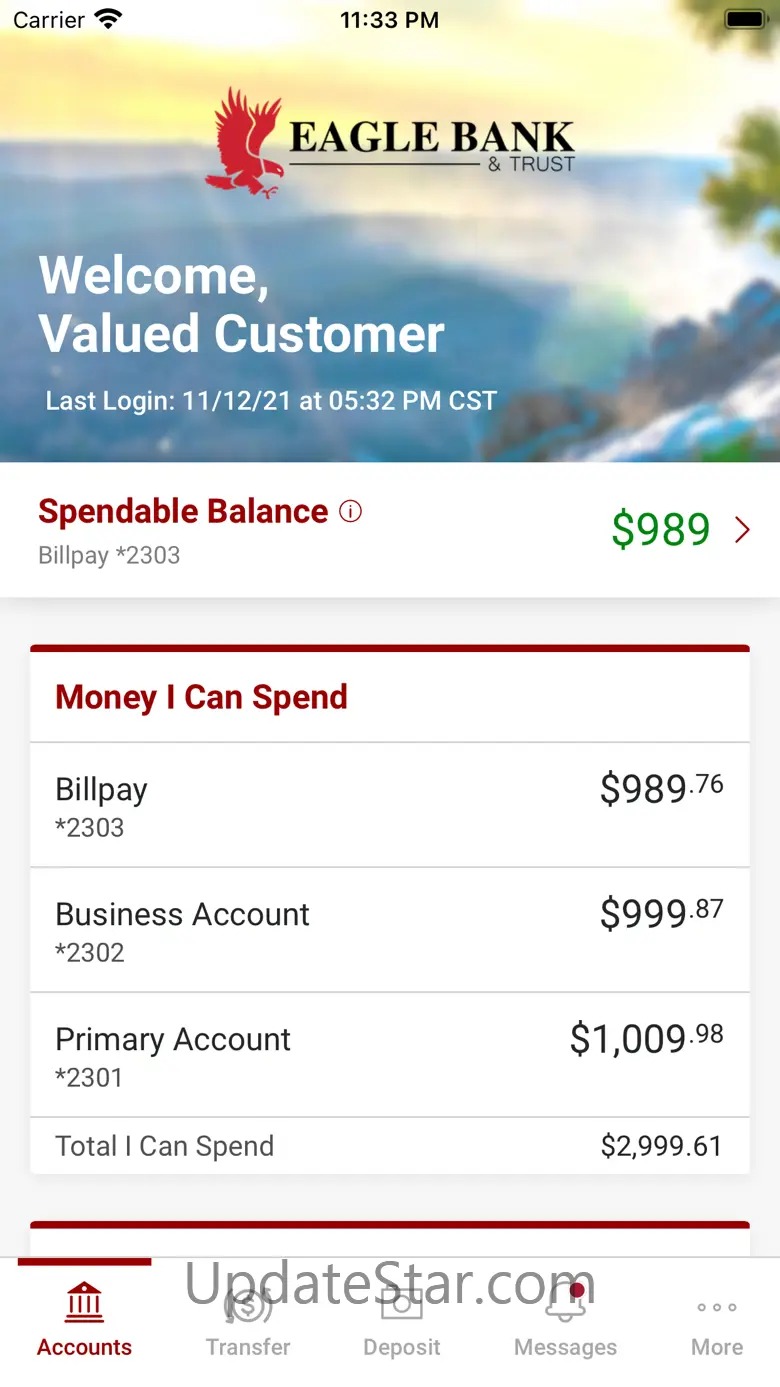Tap the Money I Can Spend header

click(x=201, y=697)
